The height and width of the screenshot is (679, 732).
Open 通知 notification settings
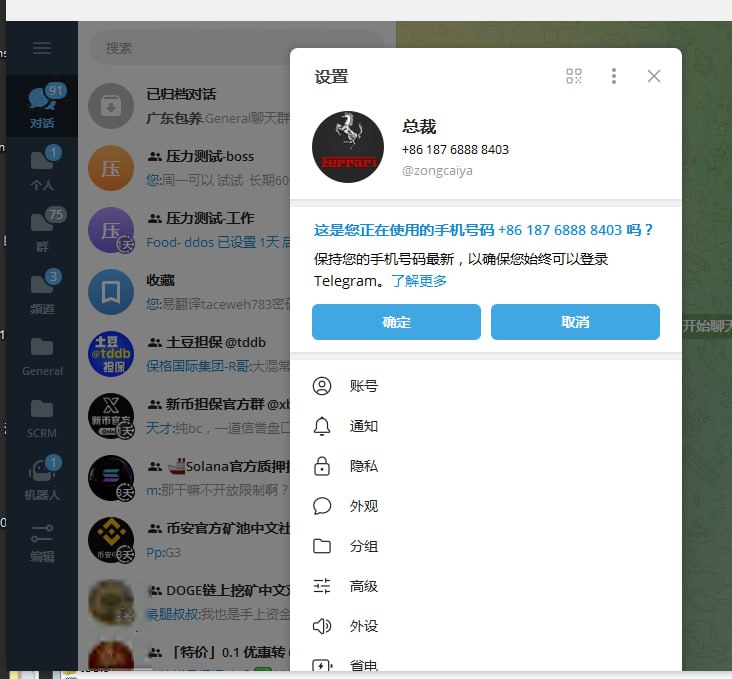[364, 426]
